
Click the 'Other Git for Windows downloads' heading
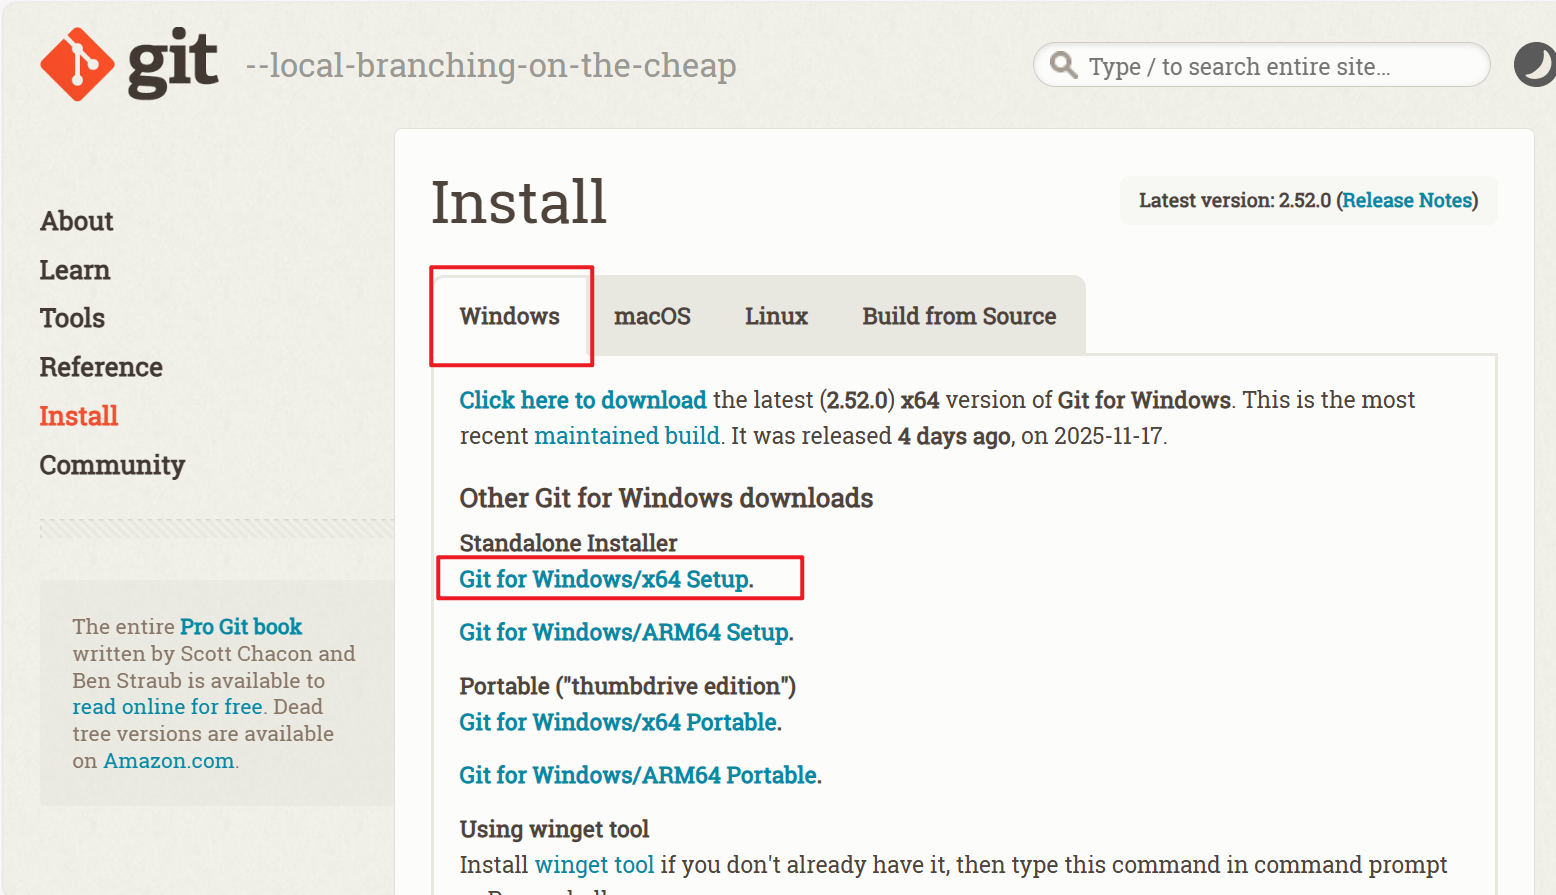coord(666,498)
